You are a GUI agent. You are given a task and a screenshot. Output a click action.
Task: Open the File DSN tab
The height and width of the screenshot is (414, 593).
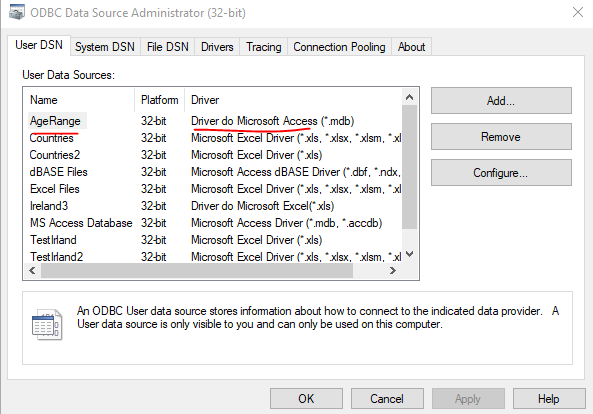(x=168, y=47)
